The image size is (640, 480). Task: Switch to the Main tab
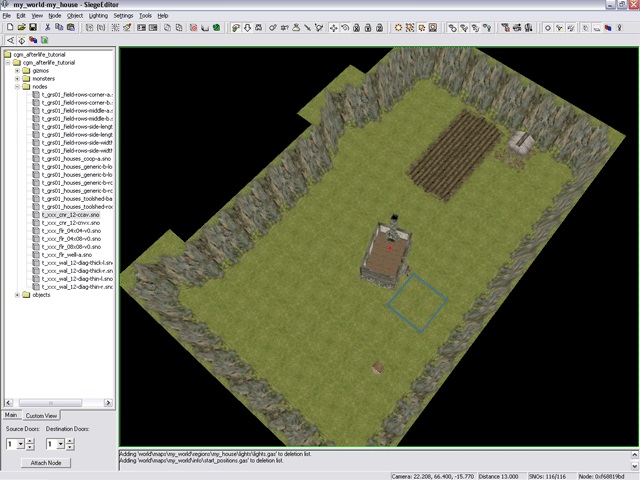[x=11, y=415]
